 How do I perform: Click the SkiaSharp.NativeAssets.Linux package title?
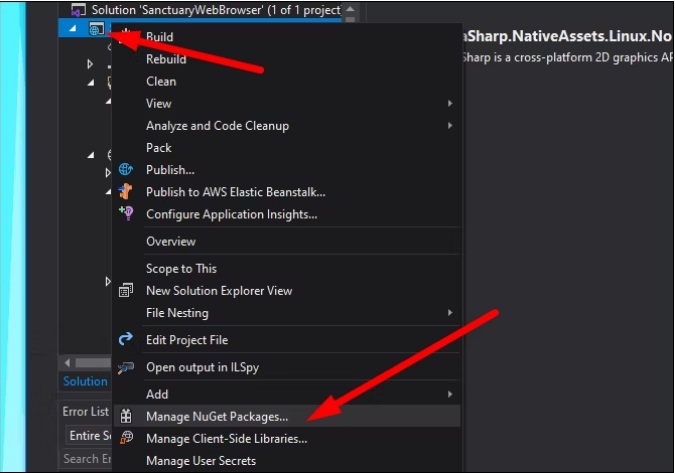(x=567, y=36)
